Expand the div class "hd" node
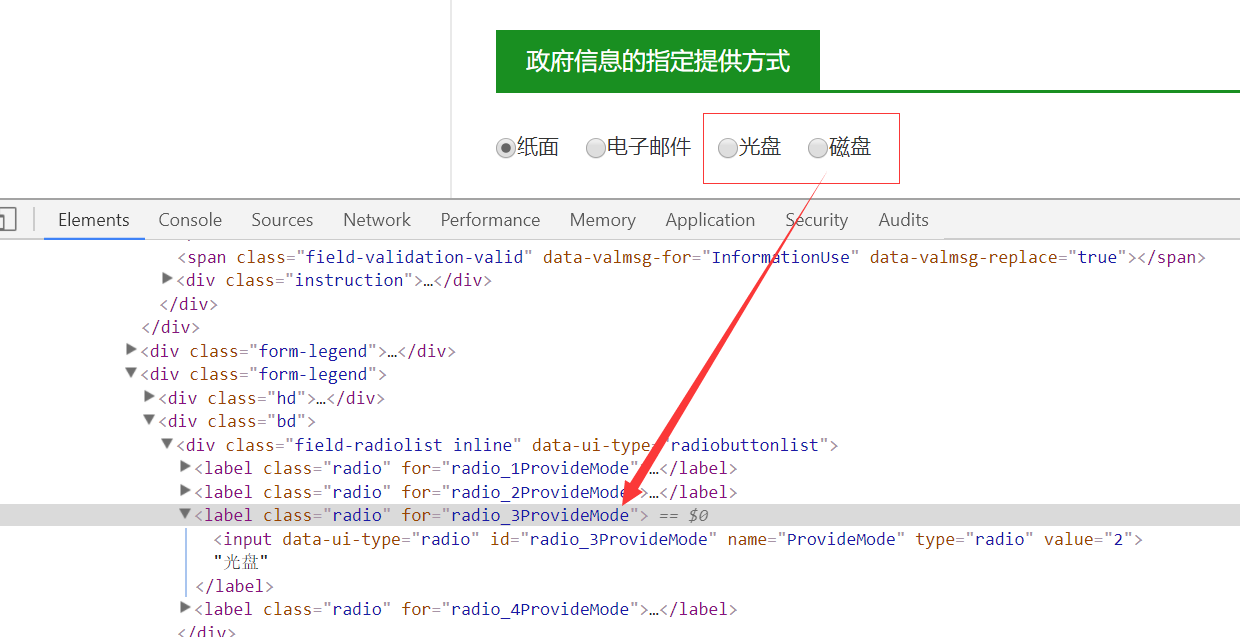1240x637 pixels. click(150, 397)
